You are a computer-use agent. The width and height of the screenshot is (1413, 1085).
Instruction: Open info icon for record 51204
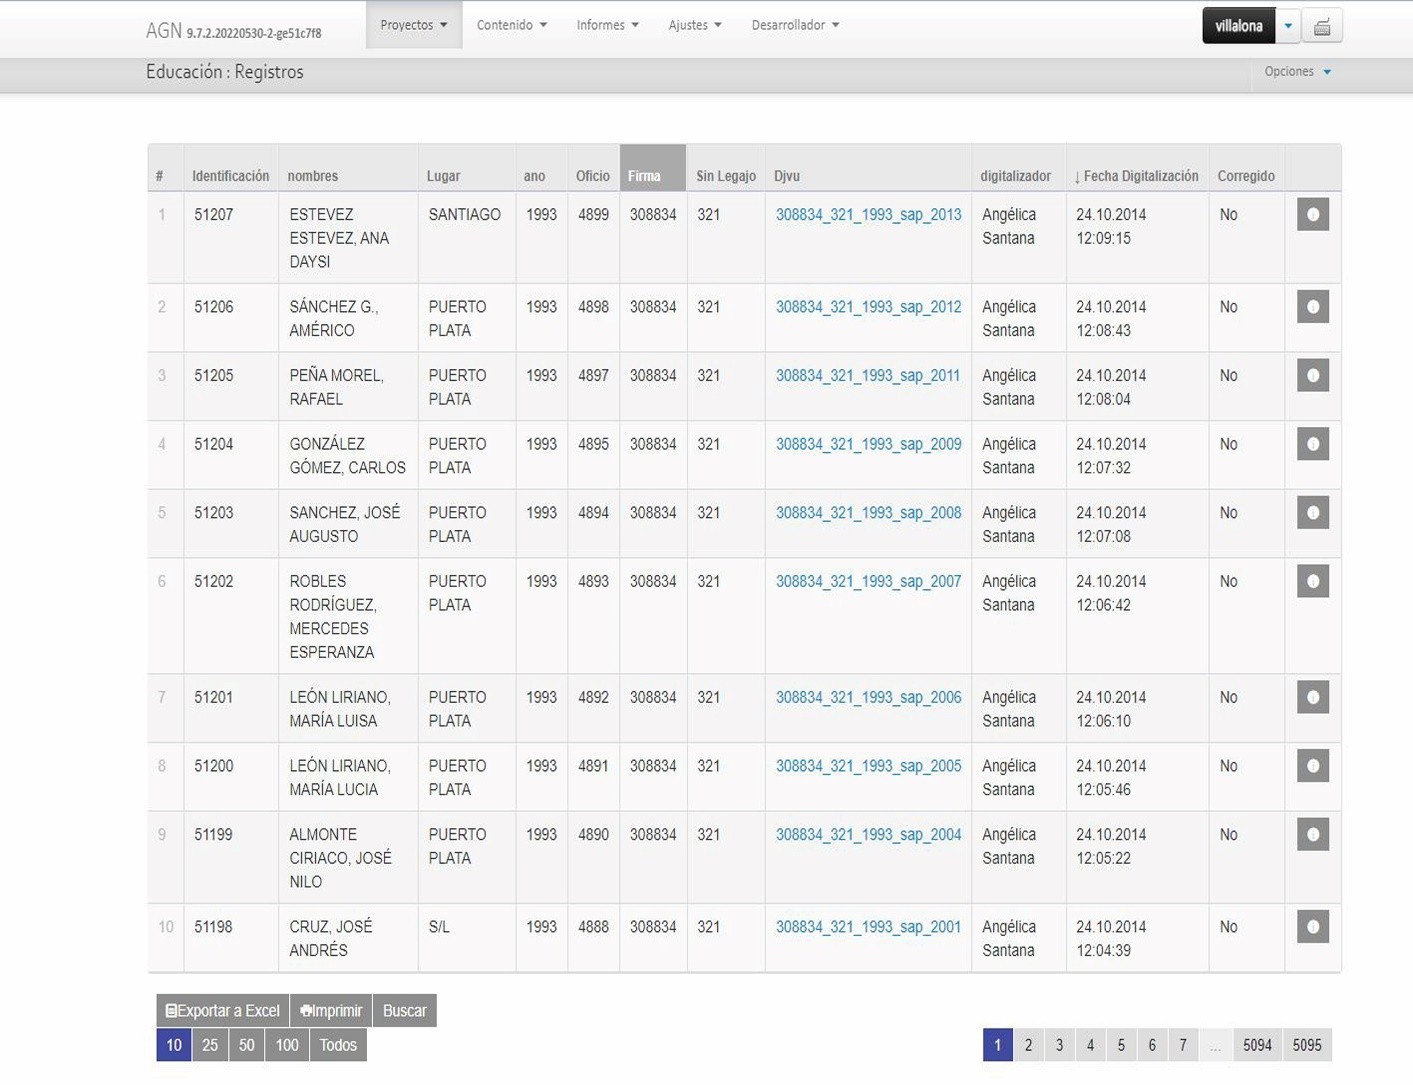click(x=1312, y=445)
